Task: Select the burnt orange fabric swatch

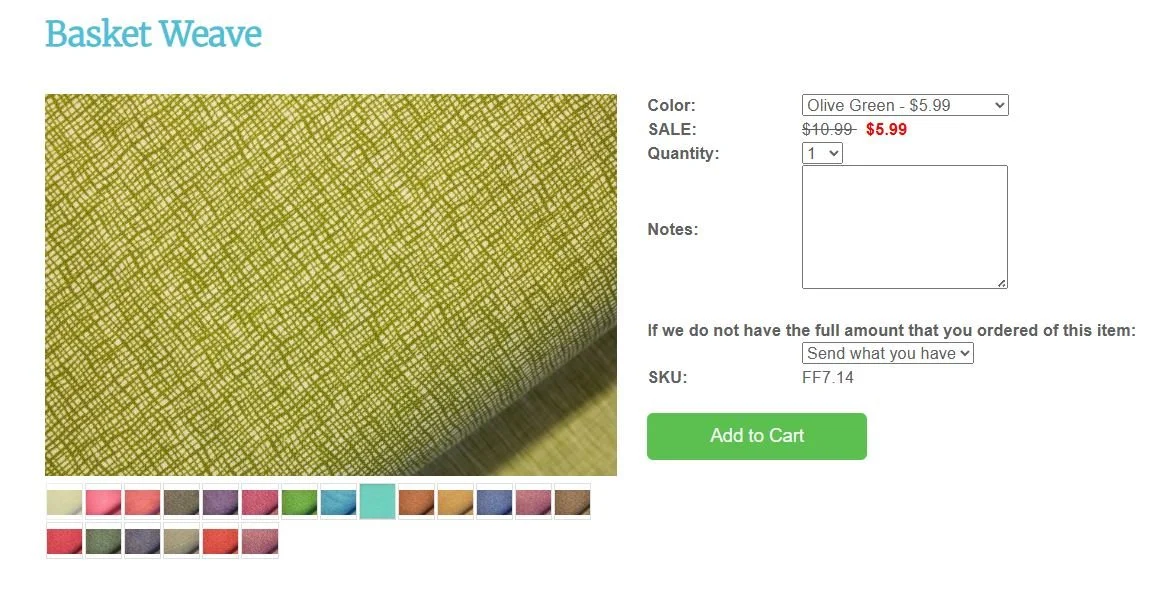Action: [416, 501]
